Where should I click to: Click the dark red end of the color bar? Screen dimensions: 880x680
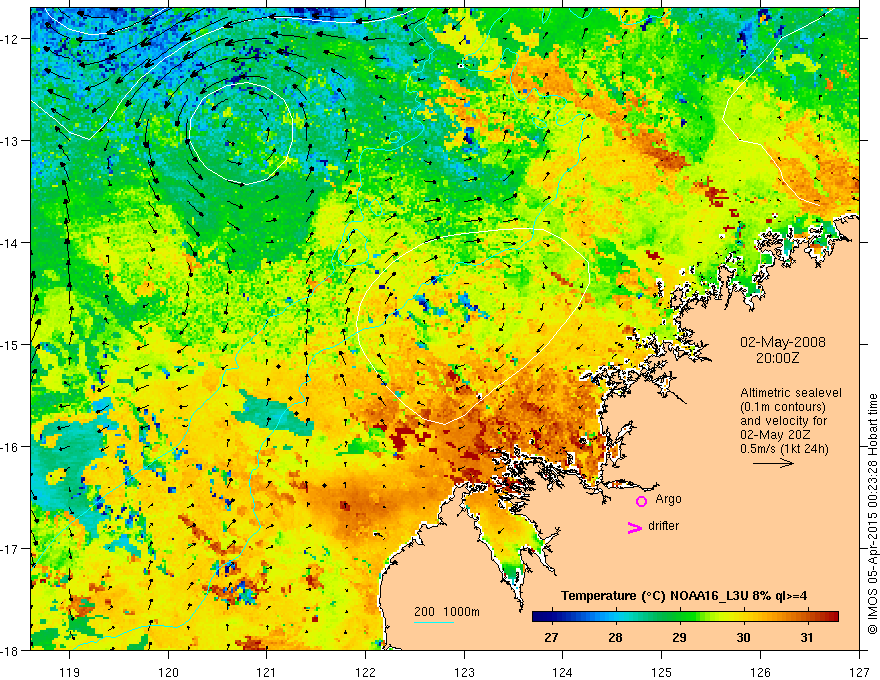pyautogui.click(x=832, y=617)
